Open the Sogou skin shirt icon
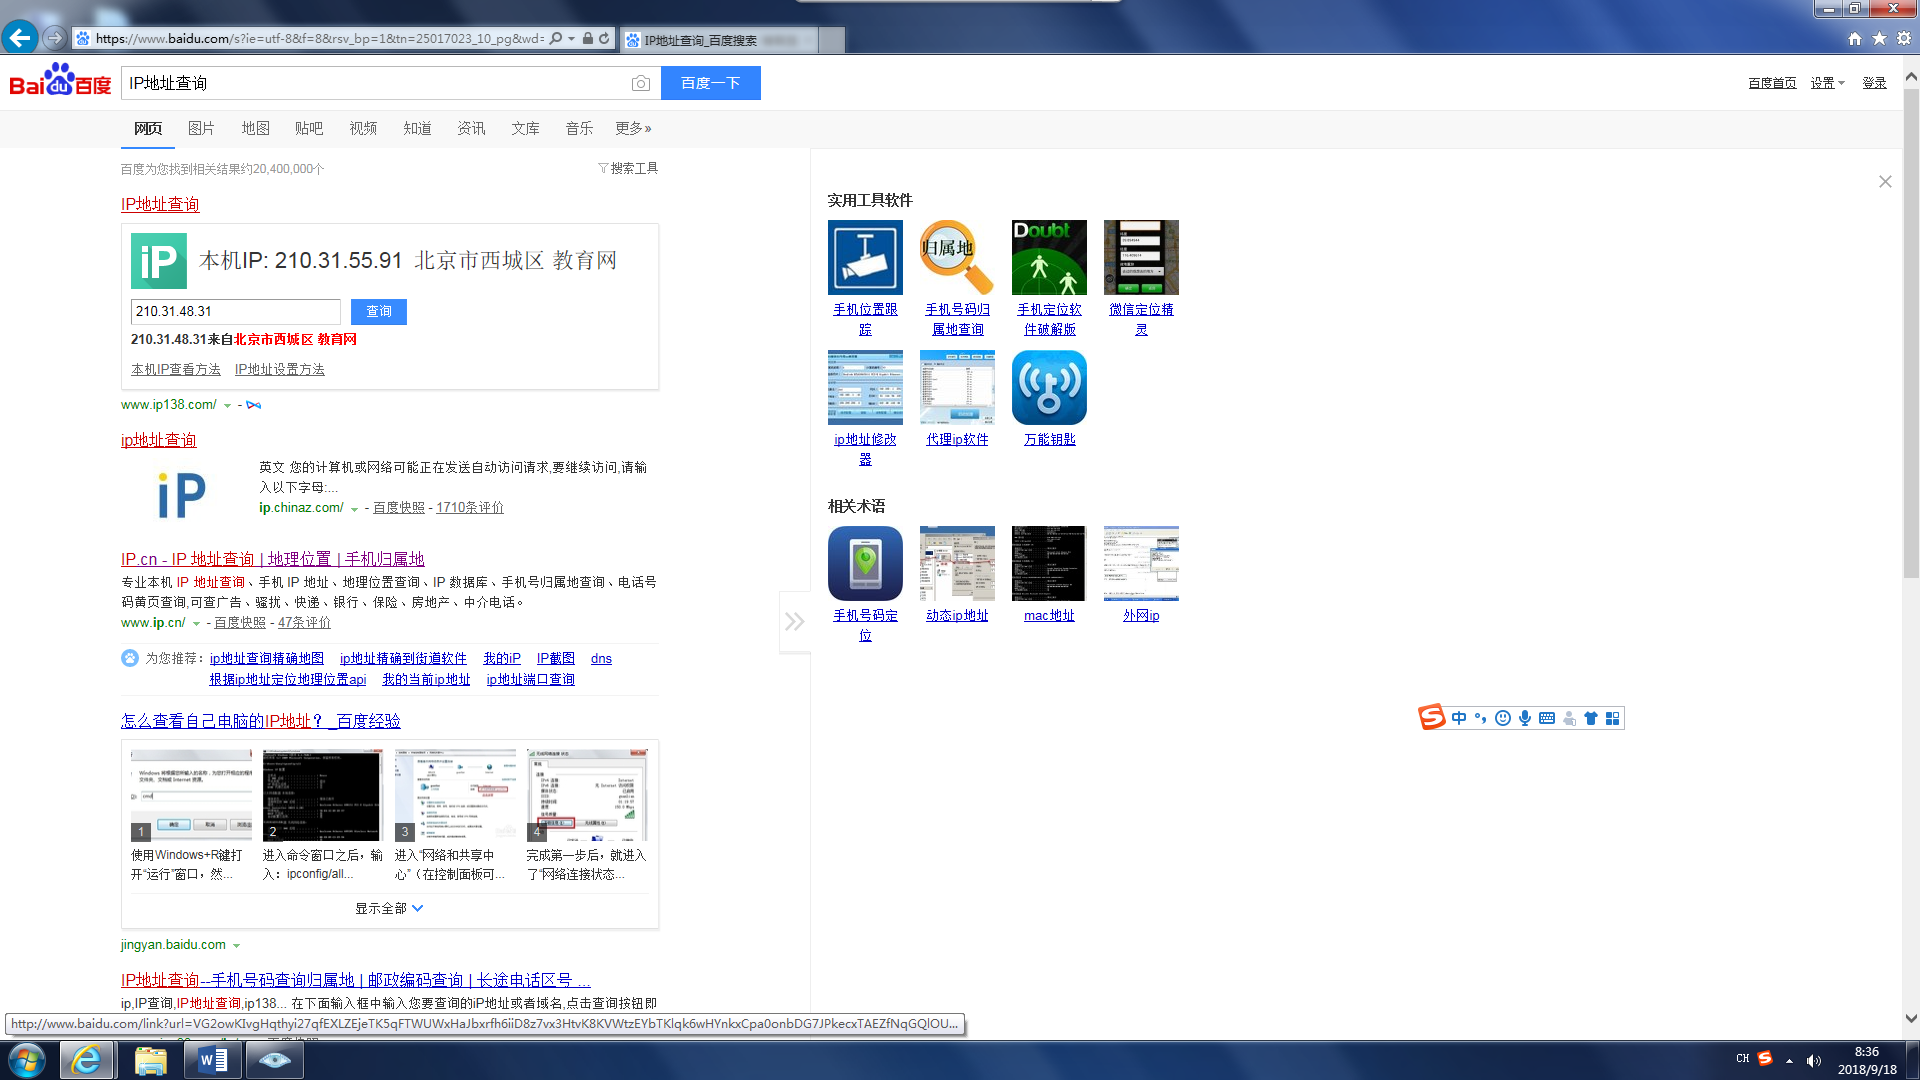1920x1080 pixels. (1591, 718)
